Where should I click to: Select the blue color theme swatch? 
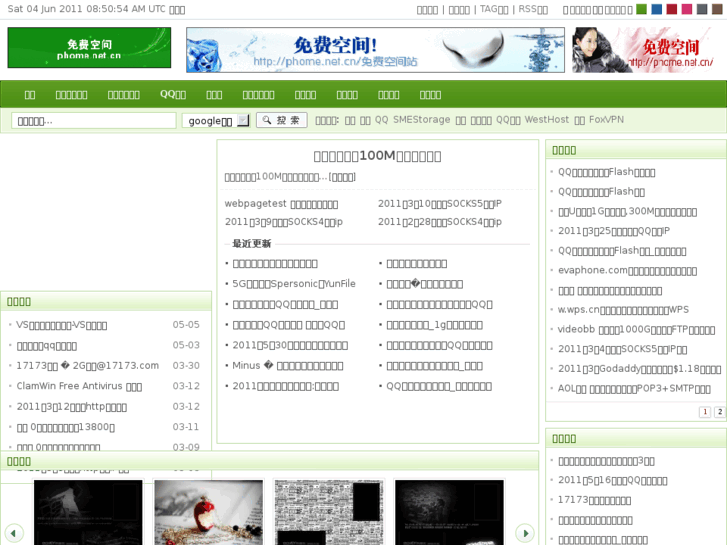coord(657,10)
